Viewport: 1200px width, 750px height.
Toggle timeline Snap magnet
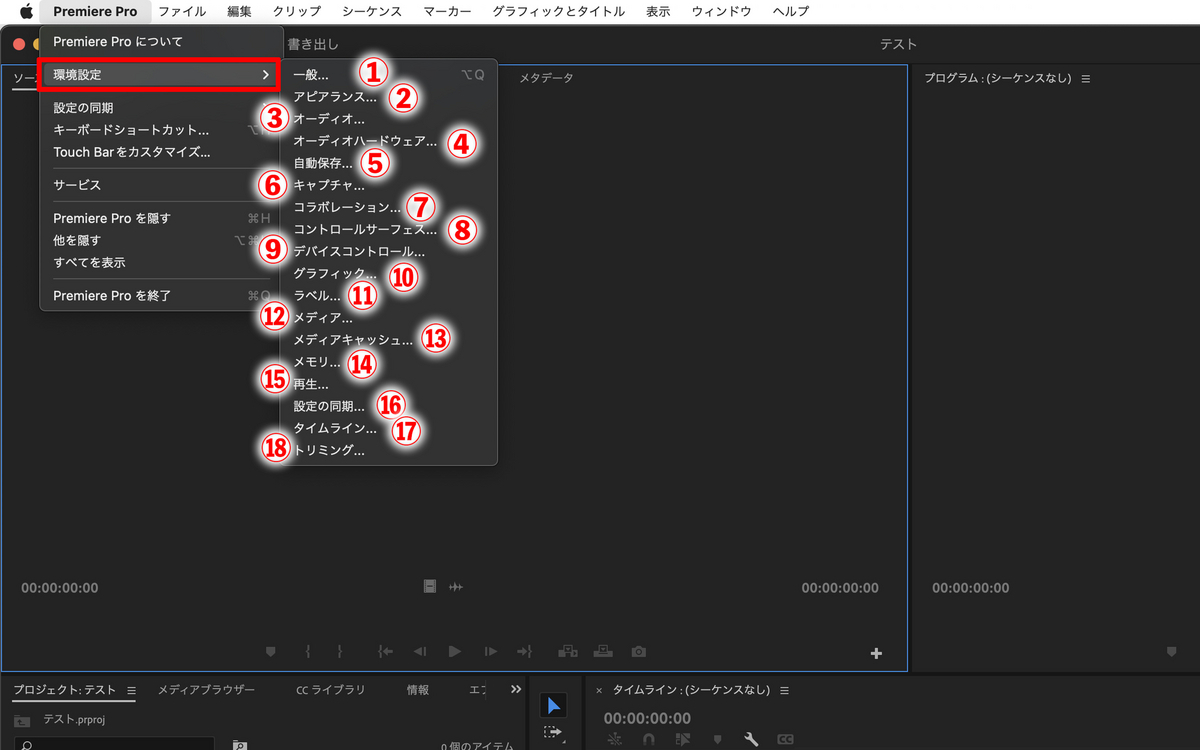[x=648, y=739]
